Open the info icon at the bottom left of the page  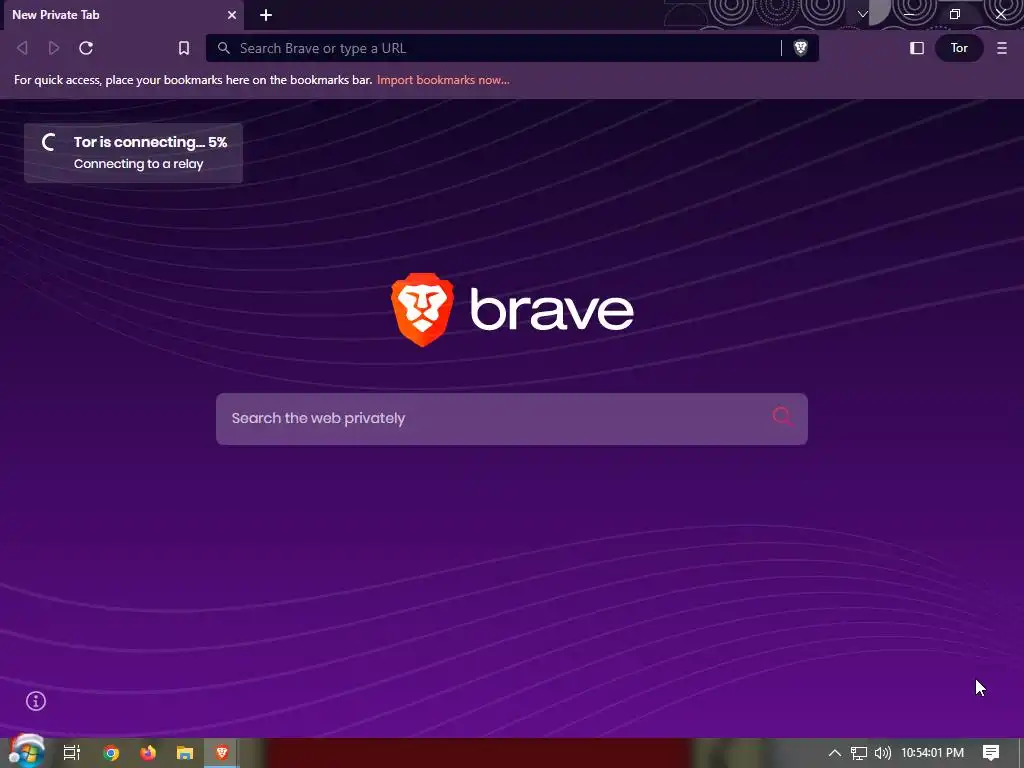tap(36, 701)
